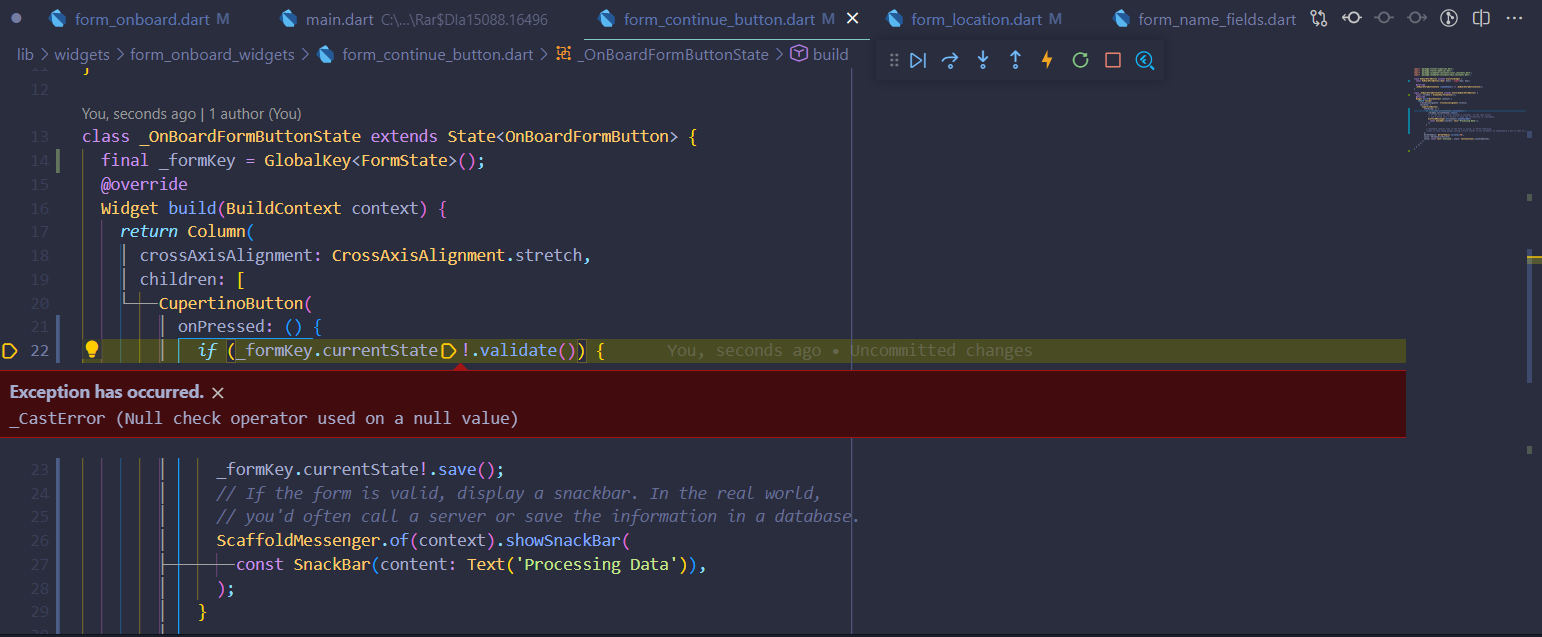Show code actions lightbulb on line 22
1542x637 pixels.
coord(92,349)
